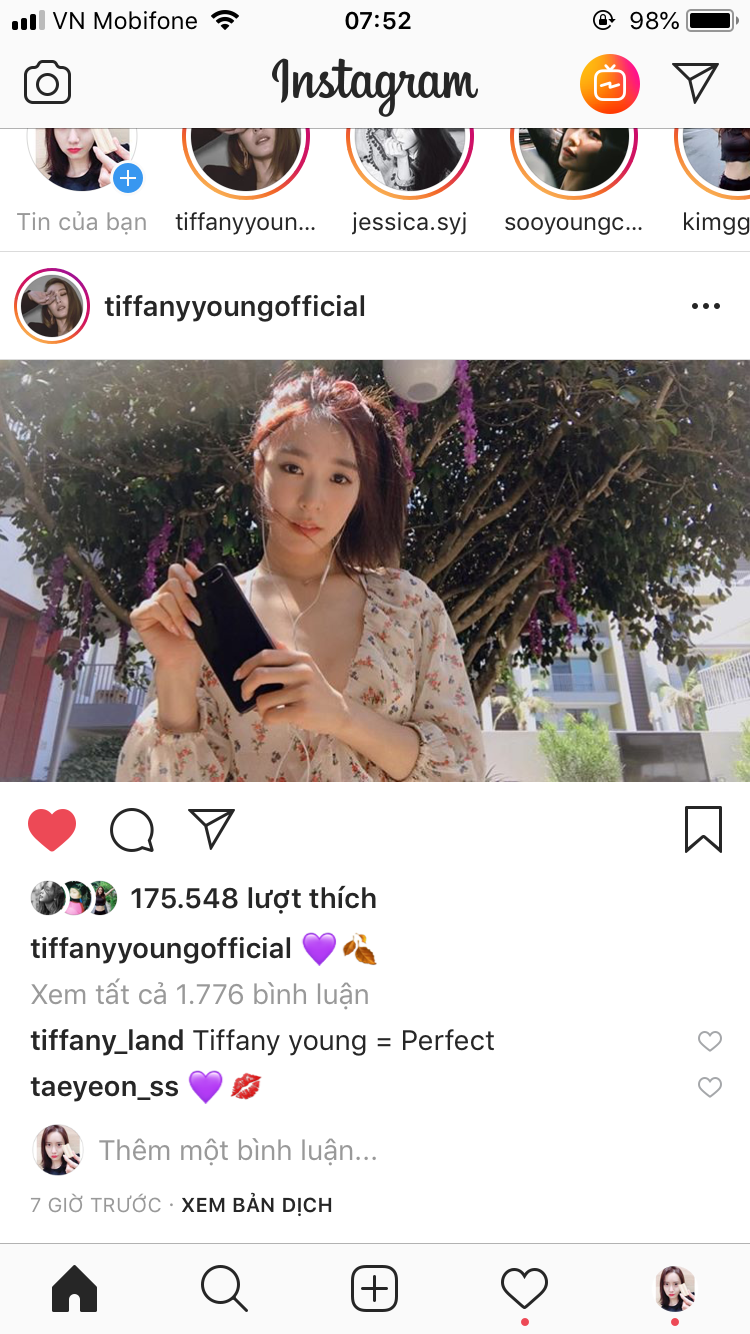The height and width of the screenshot is (1334, 750).
Task: Open the activity heart tab
Action: pos(524,1288)
